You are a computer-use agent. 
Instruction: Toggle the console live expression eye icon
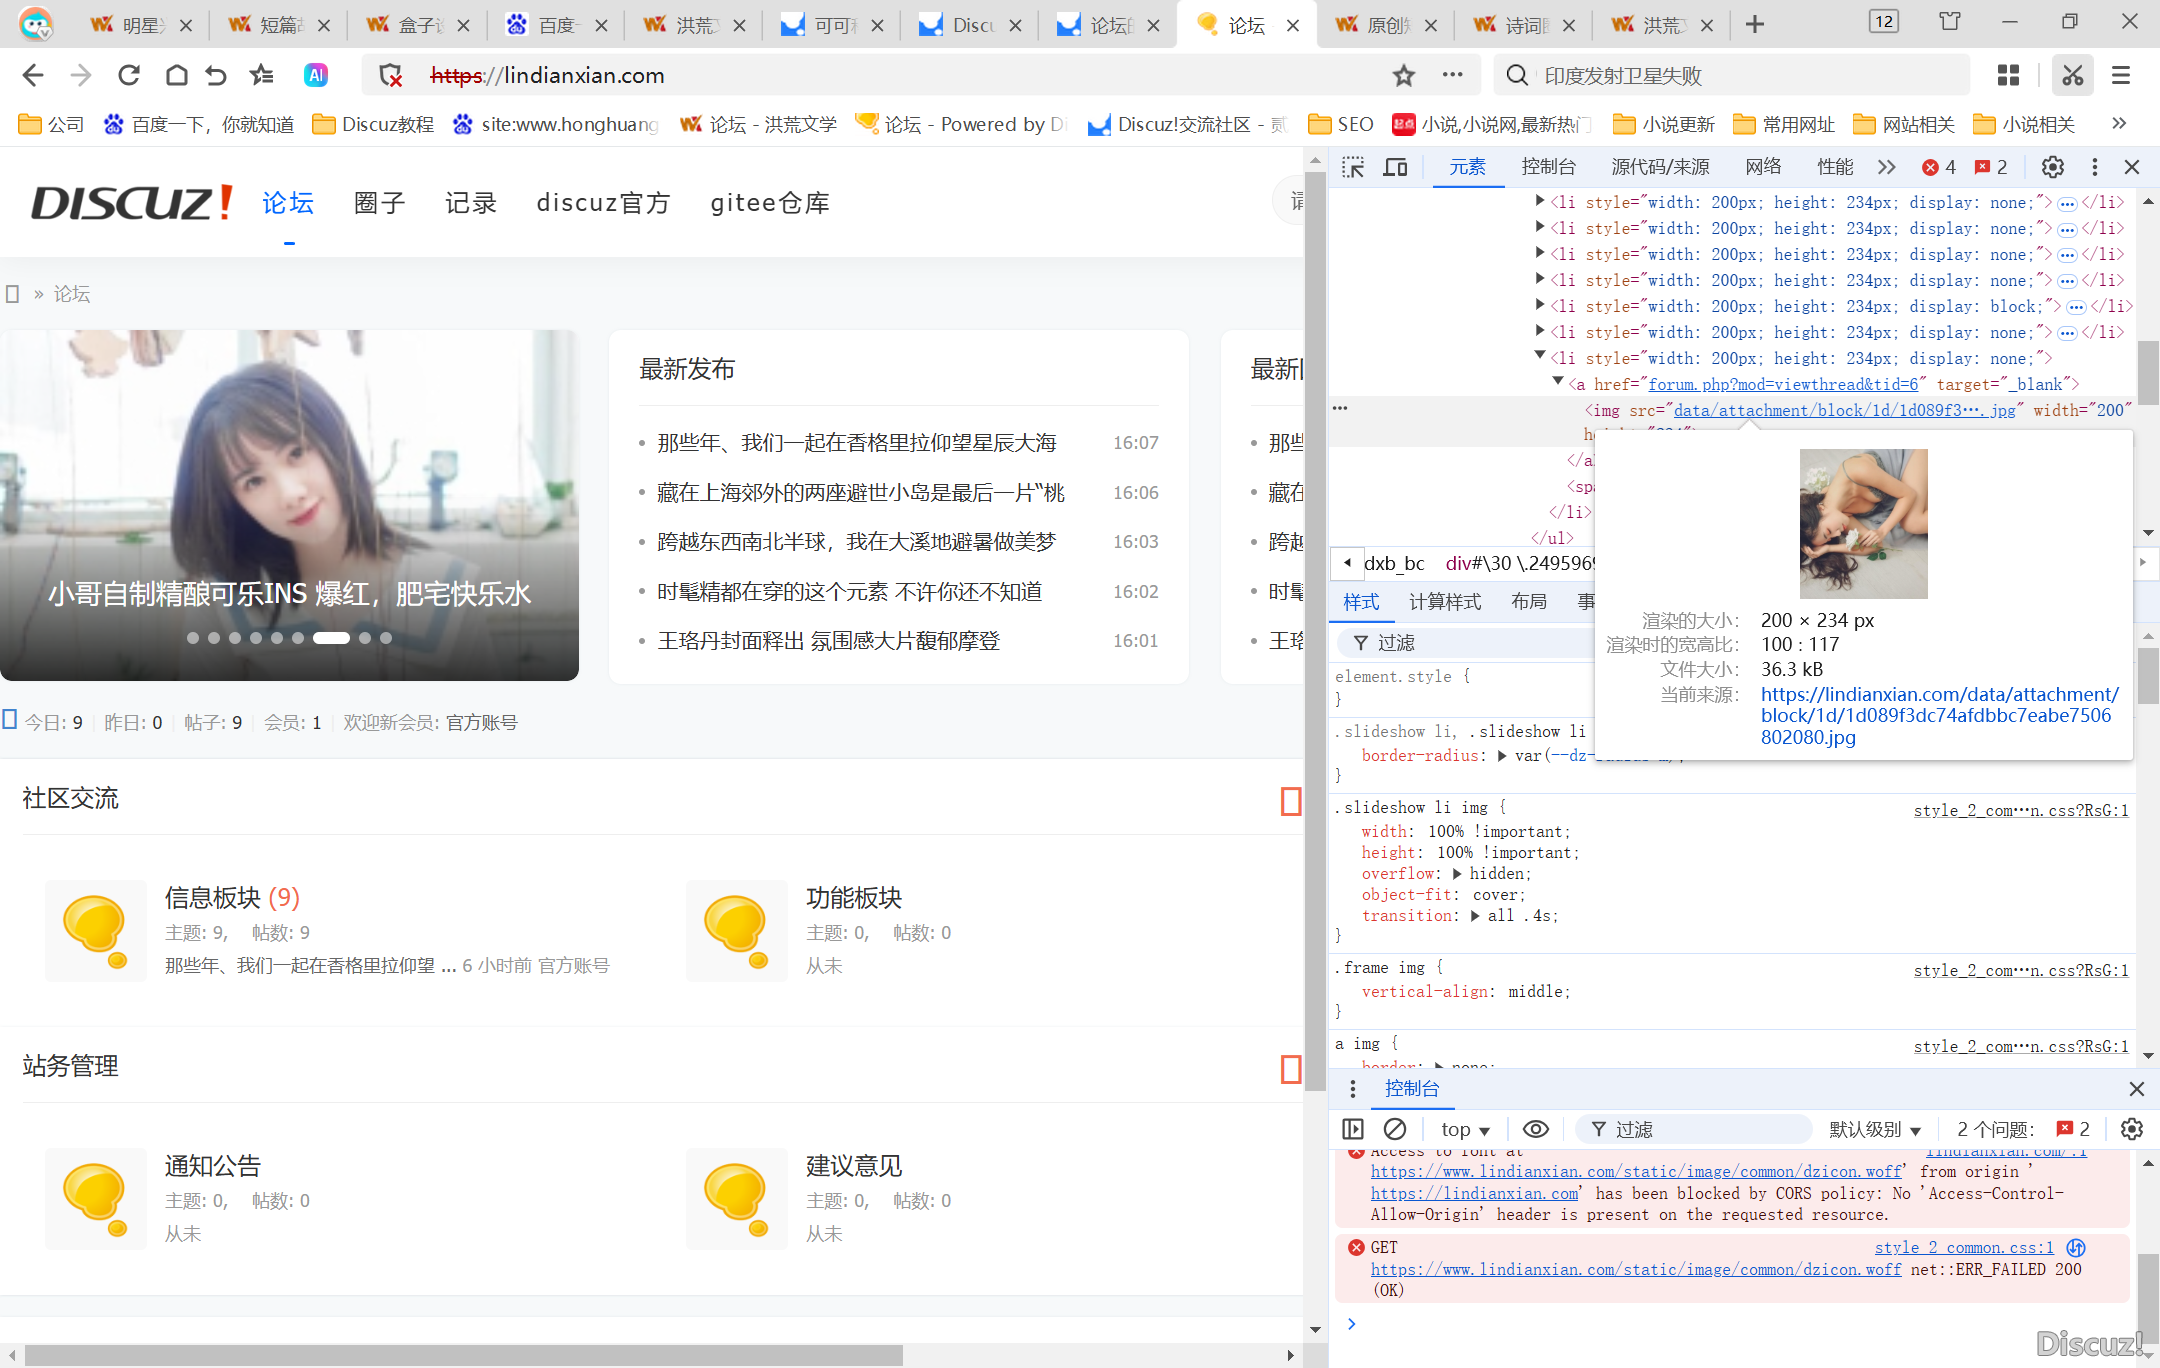pos(1535,1129)
